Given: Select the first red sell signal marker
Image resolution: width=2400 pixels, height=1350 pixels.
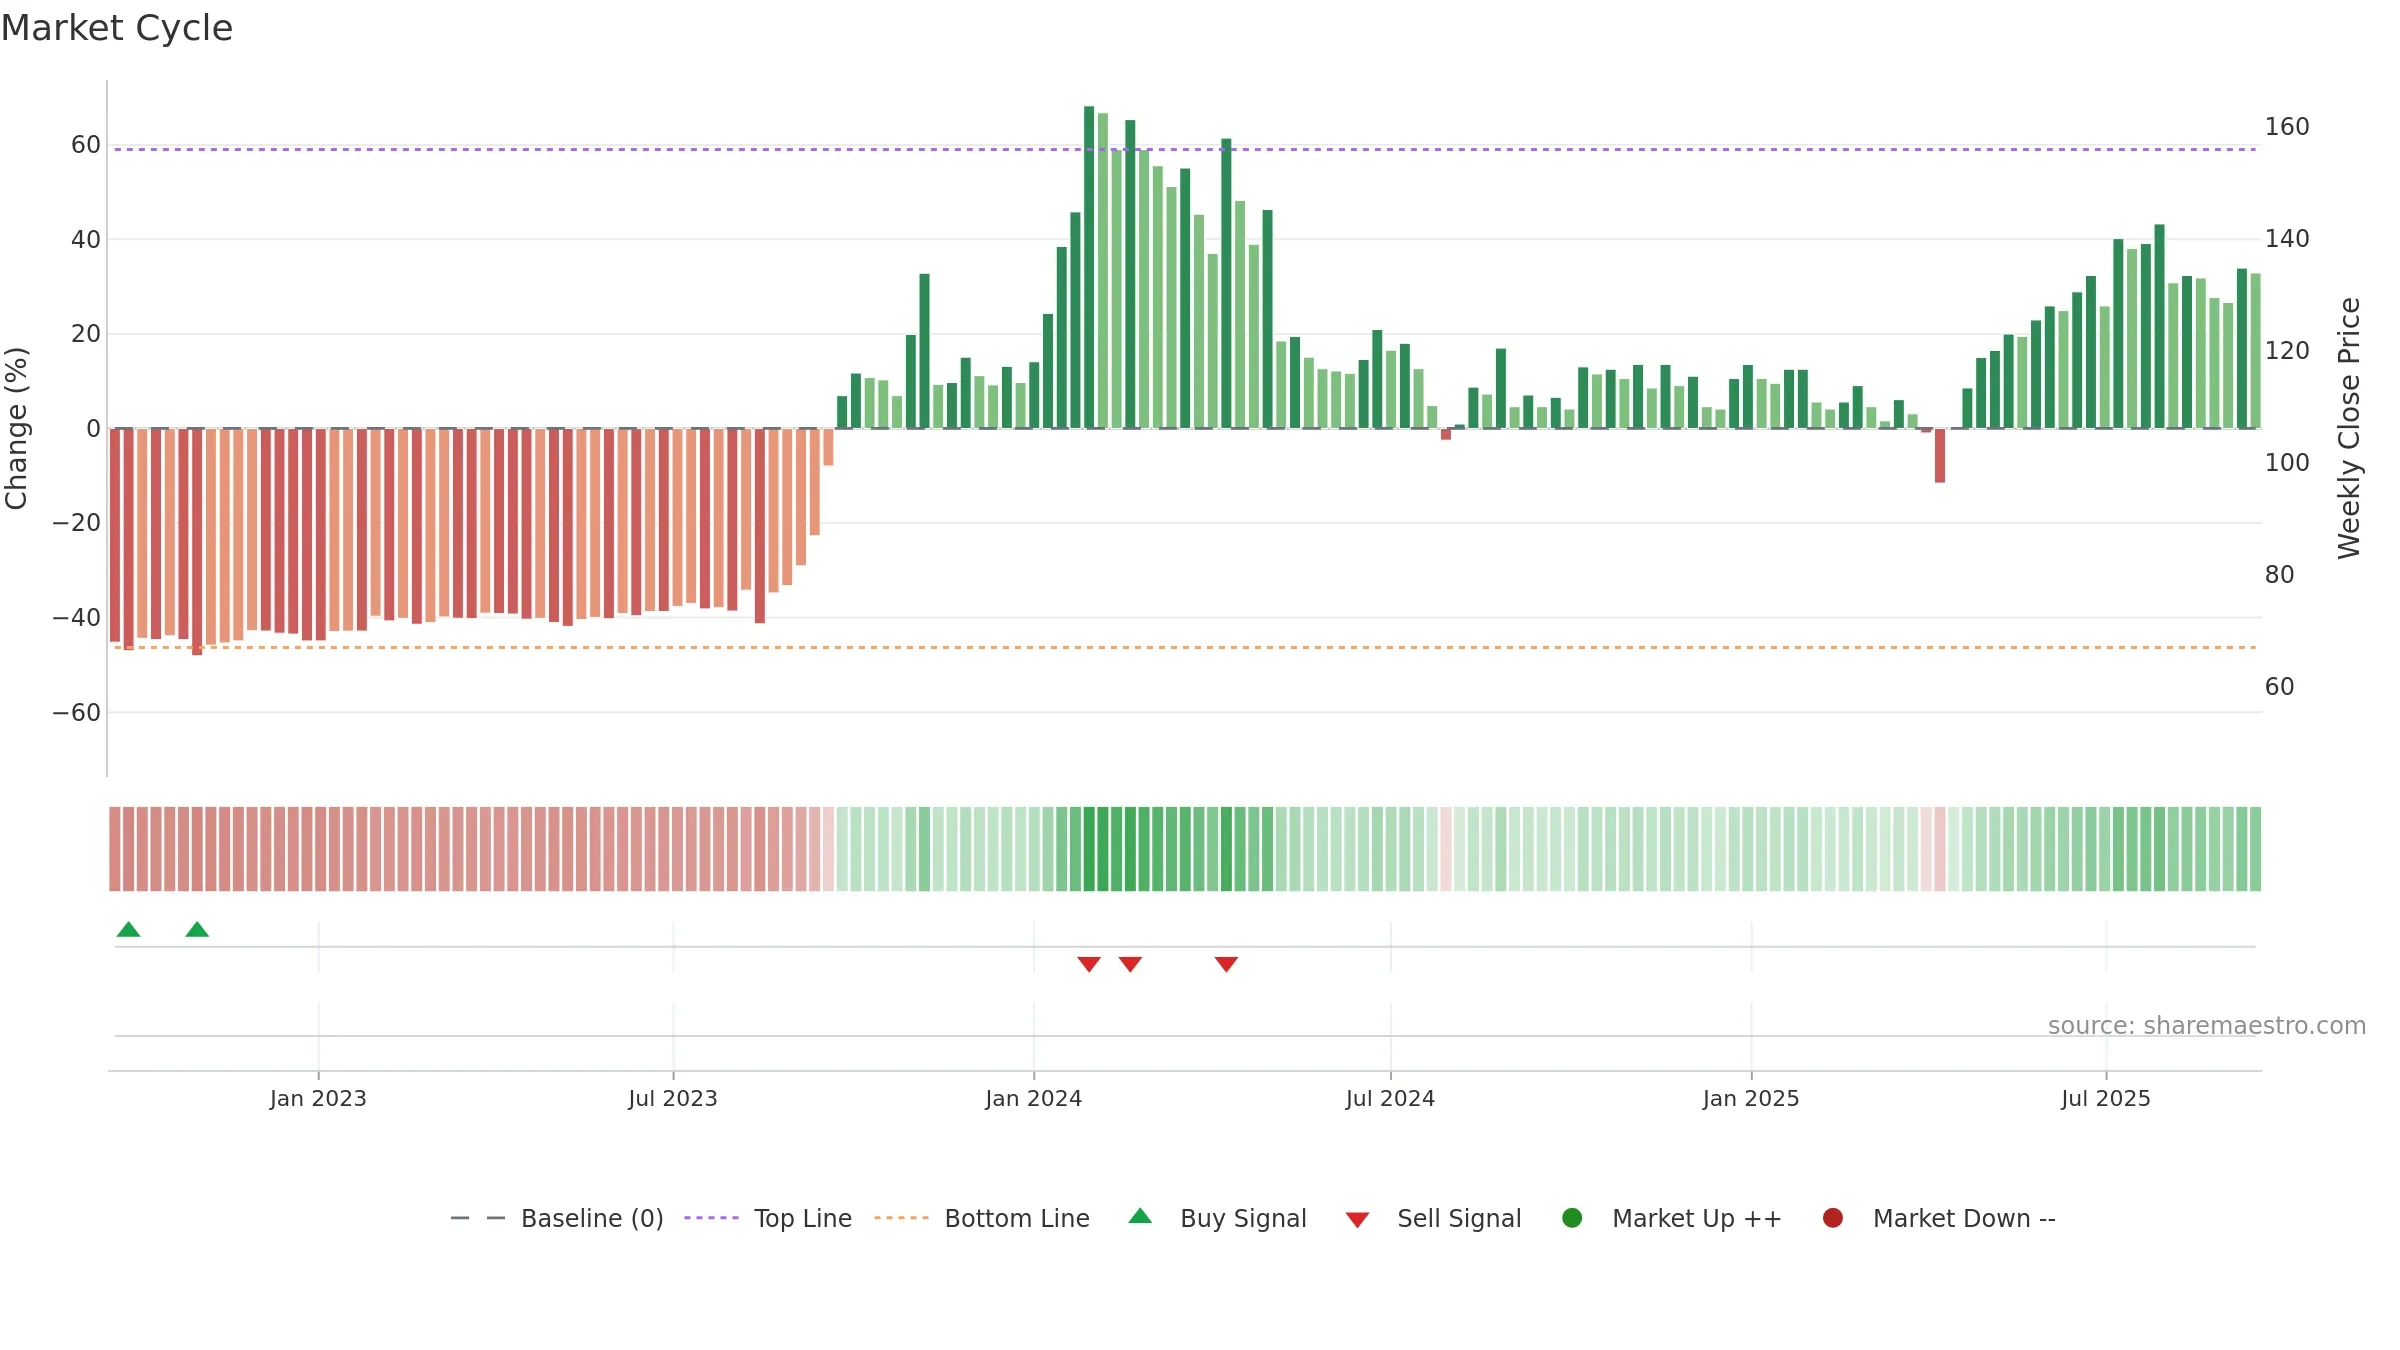Looking at the screenshot, I should point(1089,964).
